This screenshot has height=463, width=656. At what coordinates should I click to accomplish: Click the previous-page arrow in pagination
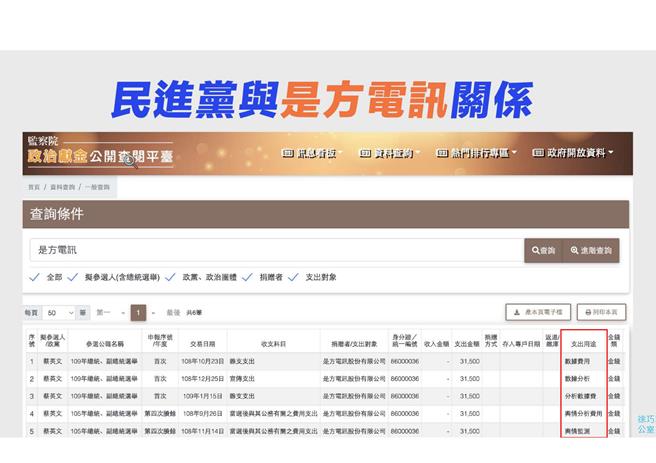click(x=123, y=313)
